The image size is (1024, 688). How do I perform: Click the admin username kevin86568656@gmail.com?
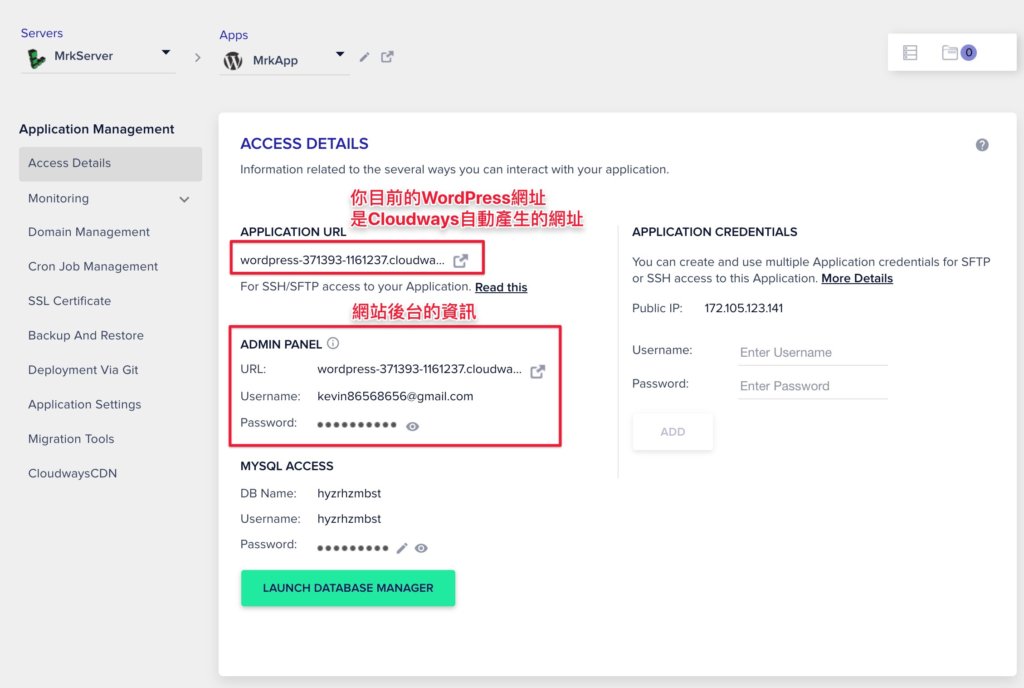pyautogui.click(x=395, y=396)
